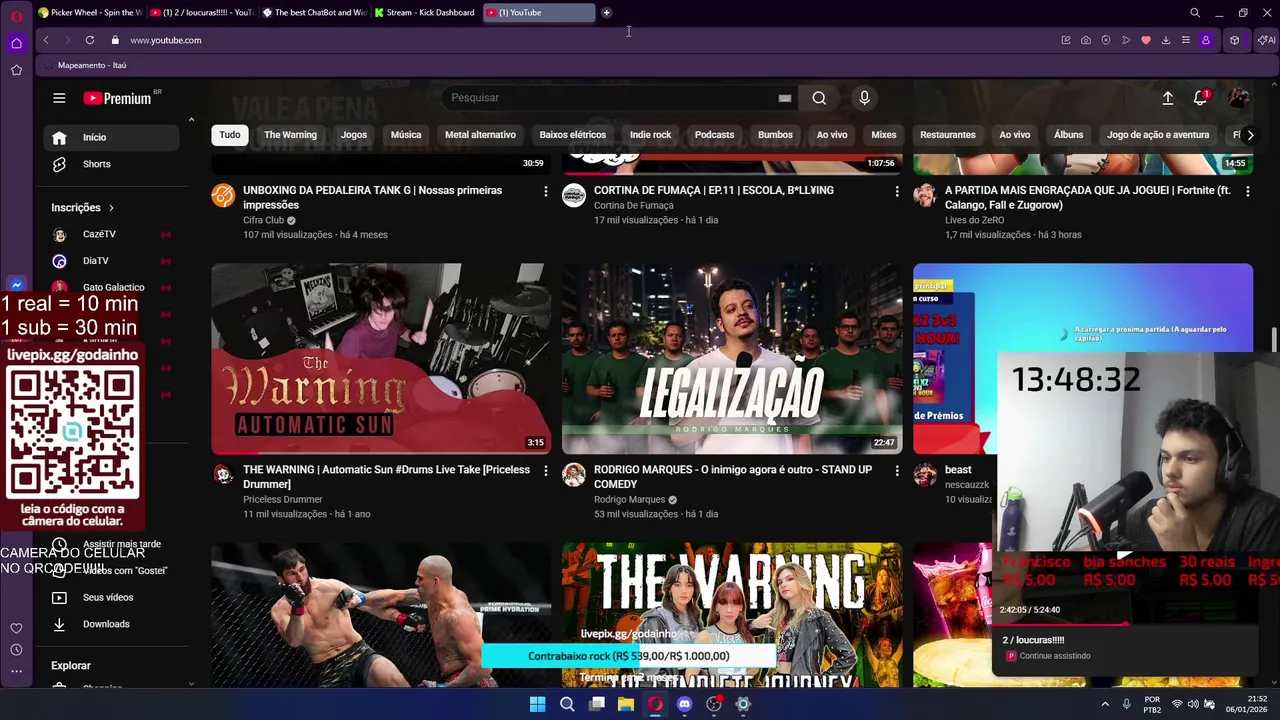The image size is (1280, 720).
Task: Open options for CORTINA DE FUMAÇA video
Action: (x=896, y=191)
